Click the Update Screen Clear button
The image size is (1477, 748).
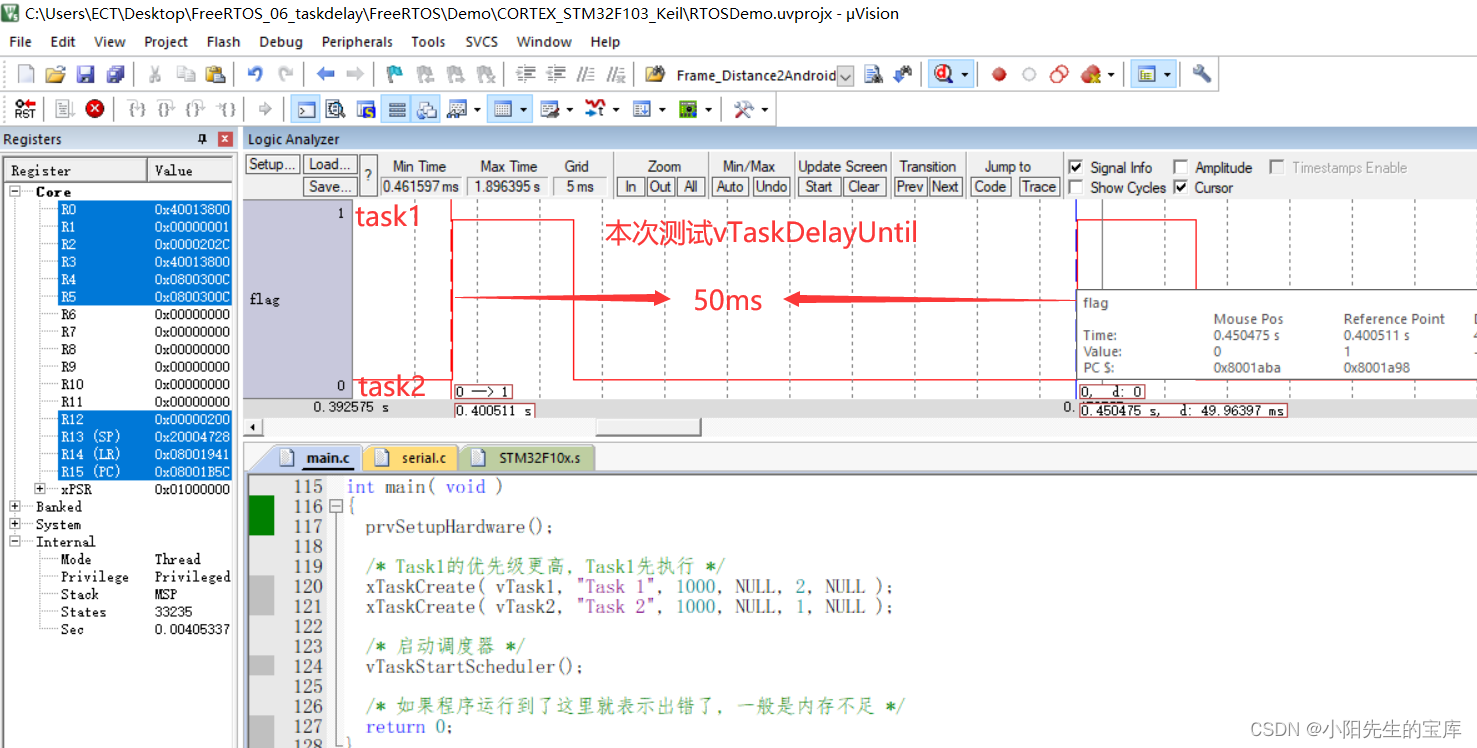(864, 186)
